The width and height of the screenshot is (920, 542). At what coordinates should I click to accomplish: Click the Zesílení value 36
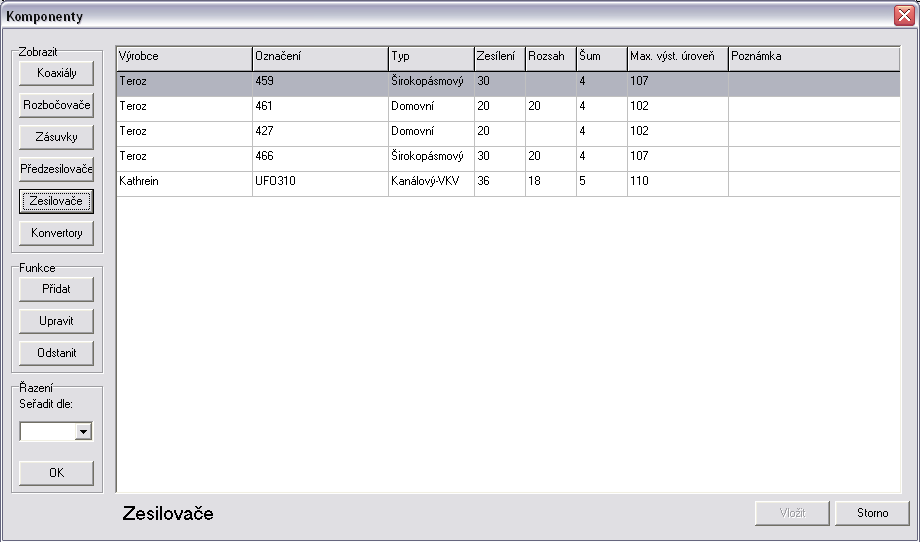[500, 184]
